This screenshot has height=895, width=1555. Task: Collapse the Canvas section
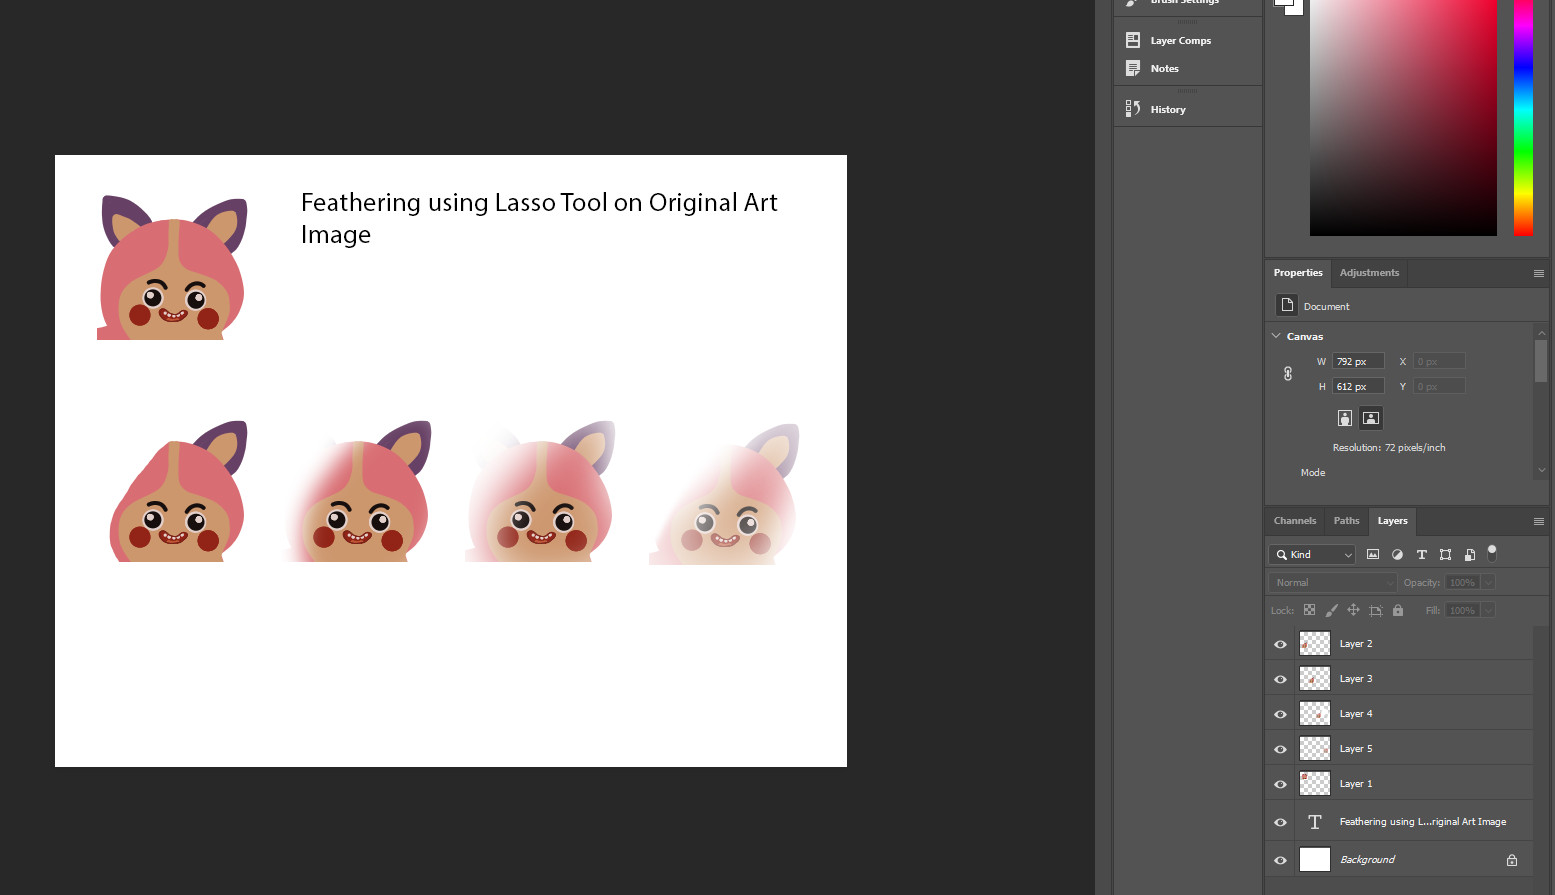(x=1276, y=336)
